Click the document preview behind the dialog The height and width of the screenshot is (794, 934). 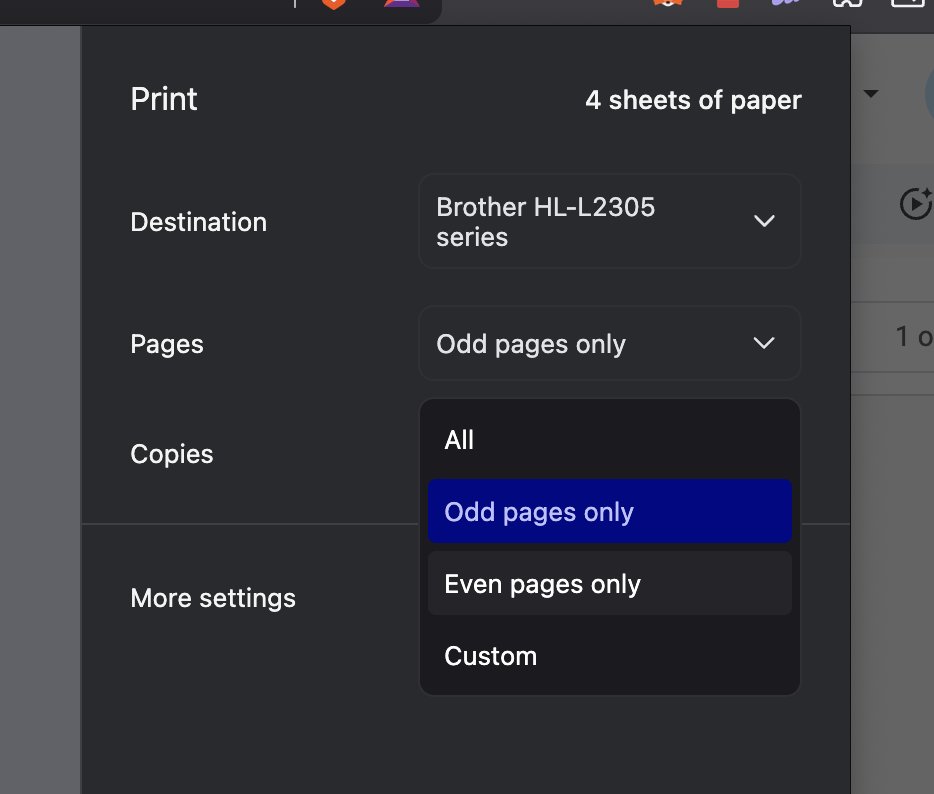40,400
